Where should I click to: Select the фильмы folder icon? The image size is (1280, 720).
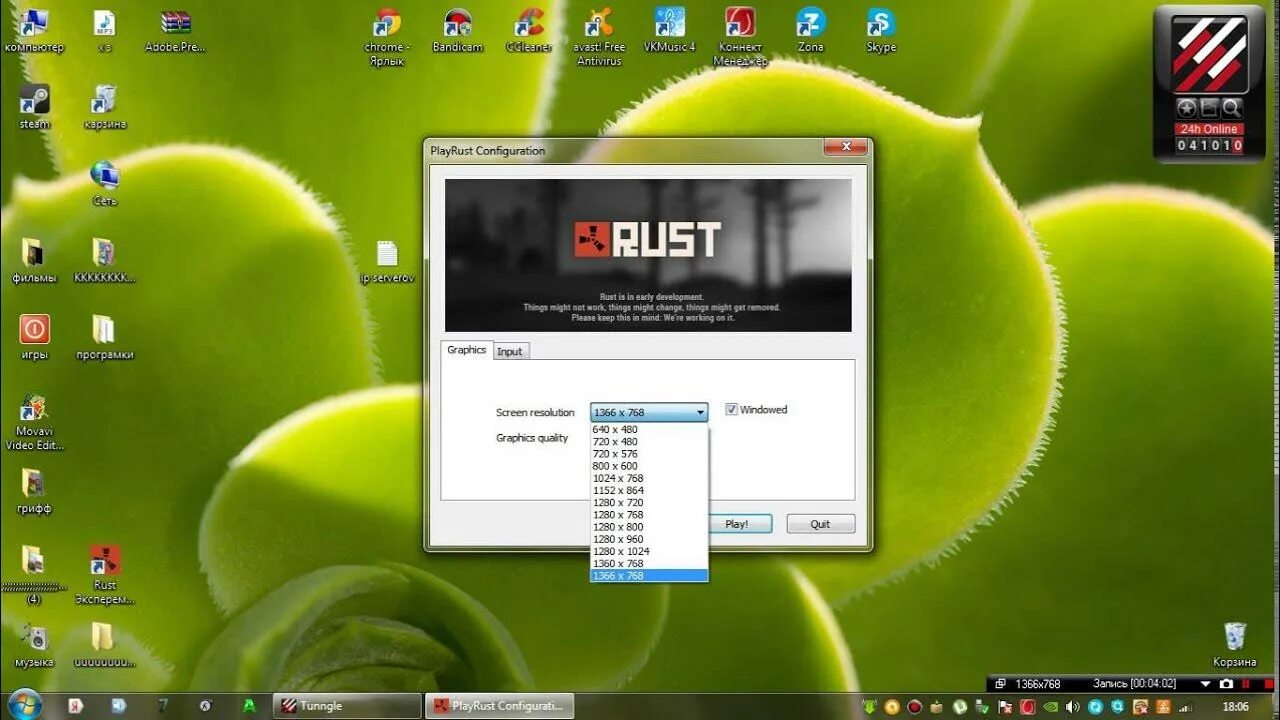[34, 260]
